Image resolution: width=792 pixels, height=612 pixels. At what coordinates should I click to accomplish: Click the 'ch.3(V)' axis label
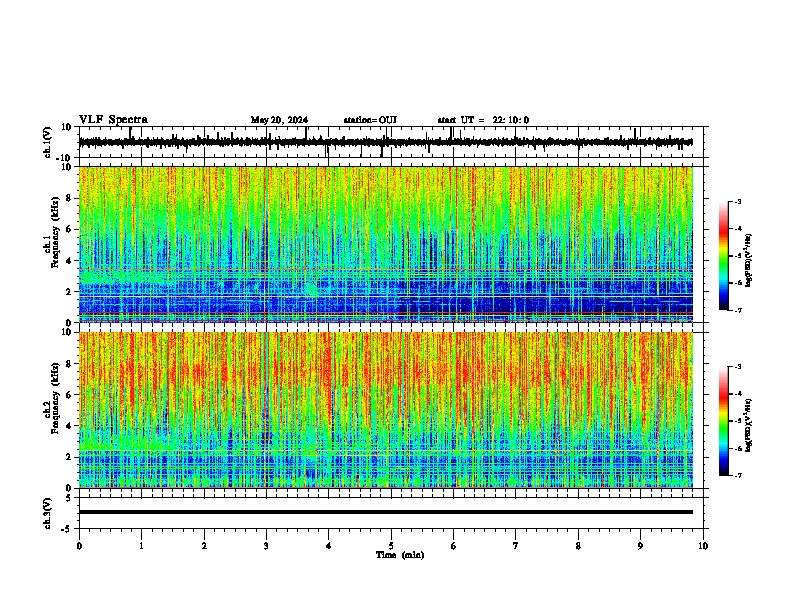point(48,513)
